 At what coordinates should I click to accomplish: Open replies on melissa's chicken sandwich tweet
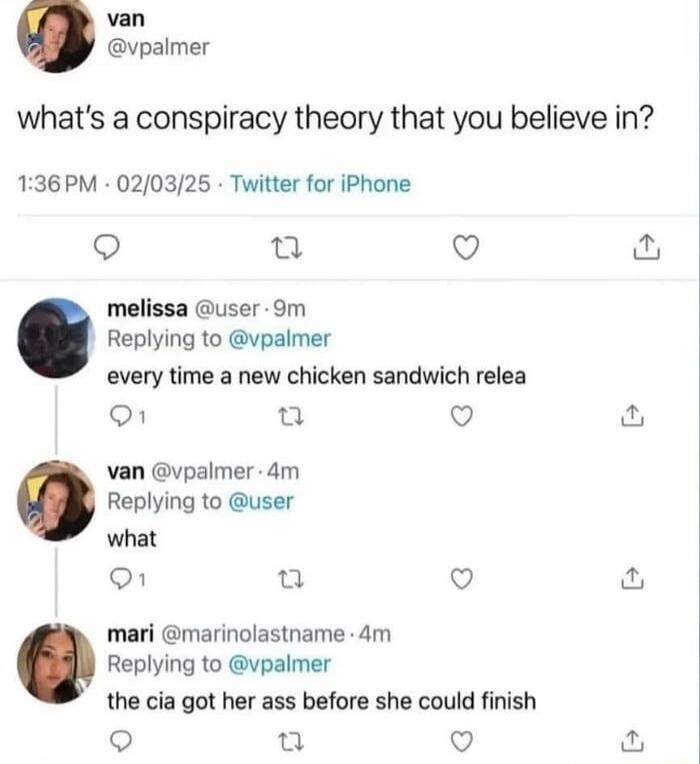pyautogui.click(x=116, y=418)
